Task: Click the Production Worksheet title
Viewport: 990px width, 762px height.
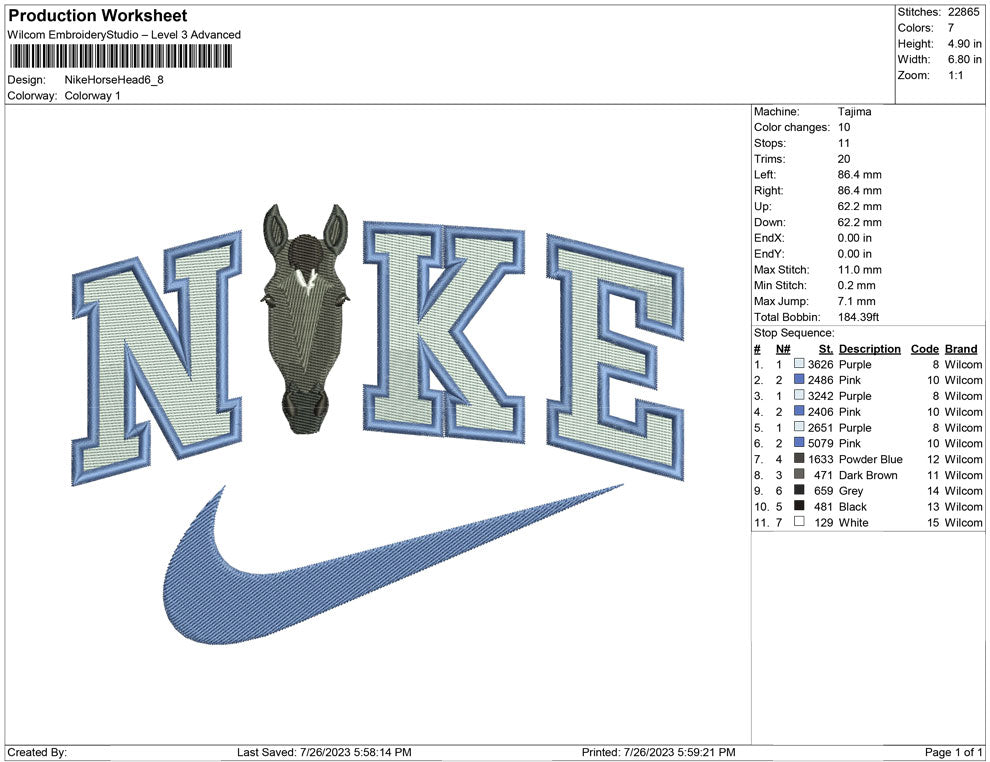Action: click(98, 15)
